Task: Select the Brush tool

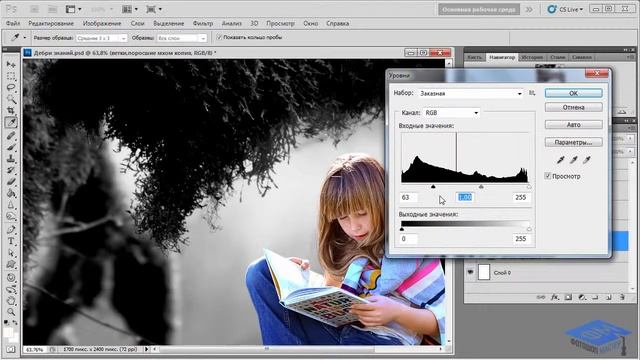Action: 11,147
